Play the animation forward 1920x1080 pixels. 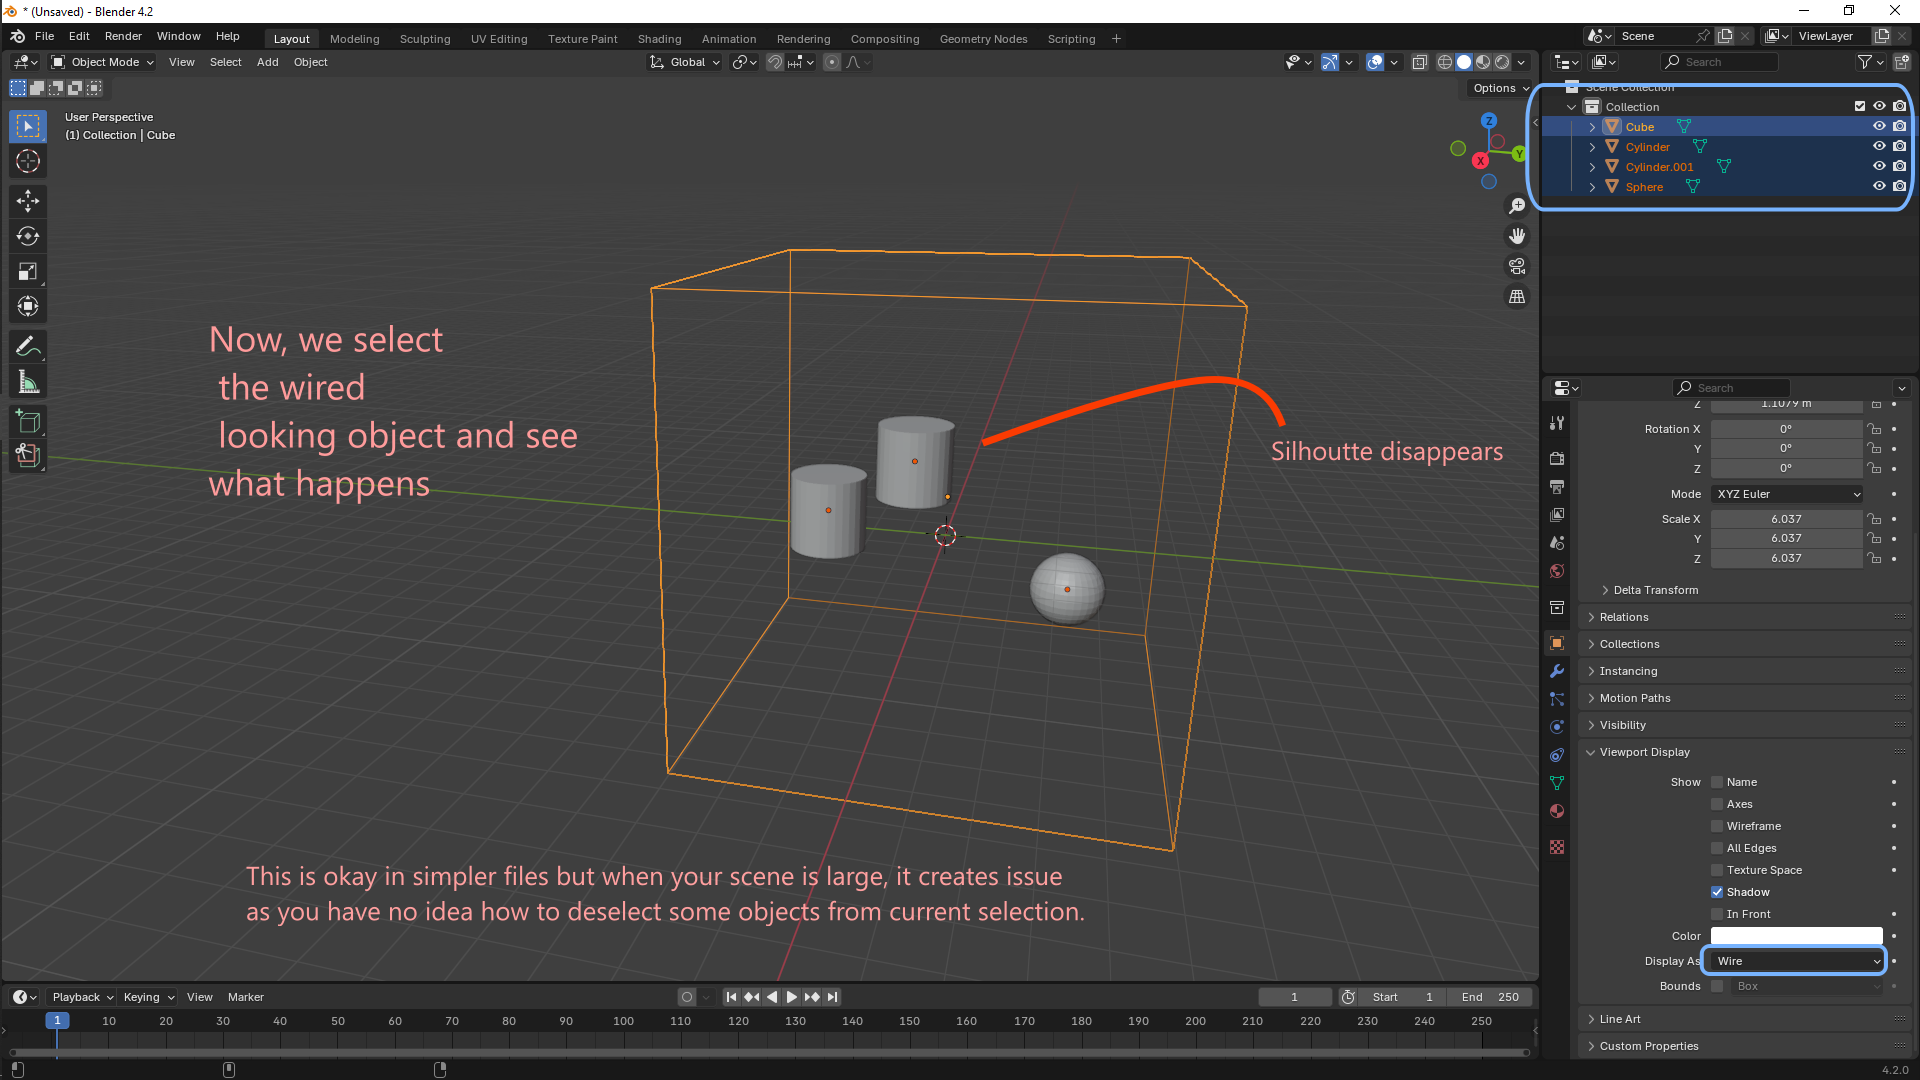(x=791, y=997)
